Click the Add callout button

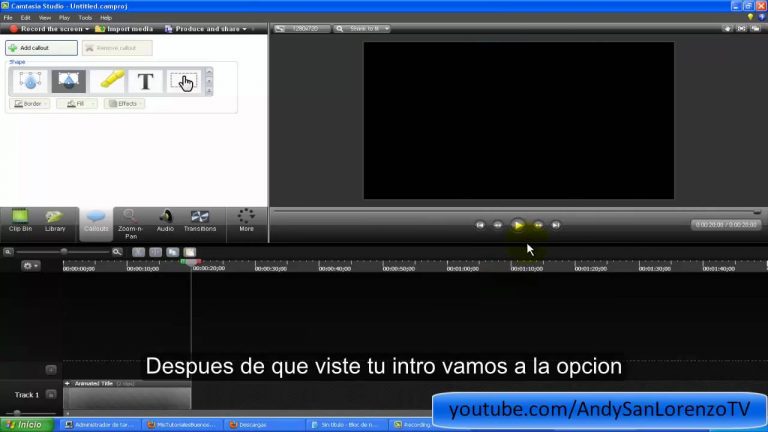click(x=41, y=48)
